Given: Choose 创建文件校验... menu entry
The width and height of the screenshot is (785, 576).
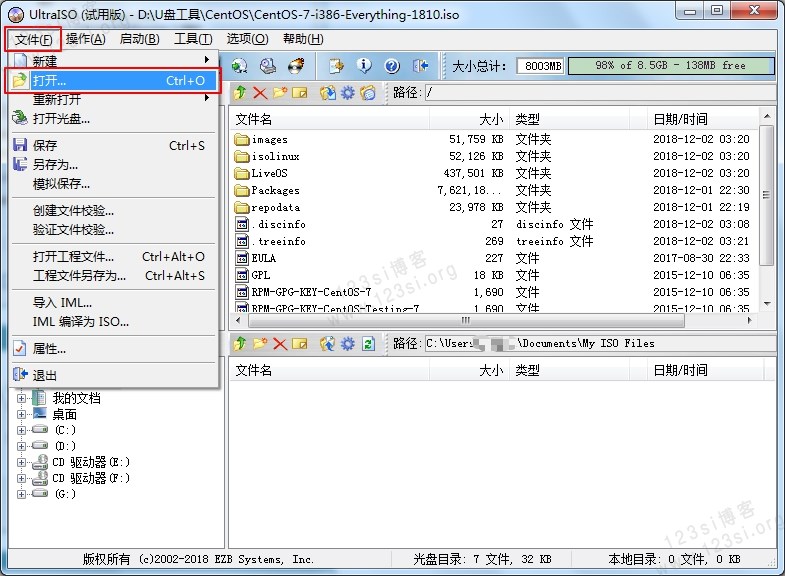Looking at the screenshot, I should click(x=114, y=211).
